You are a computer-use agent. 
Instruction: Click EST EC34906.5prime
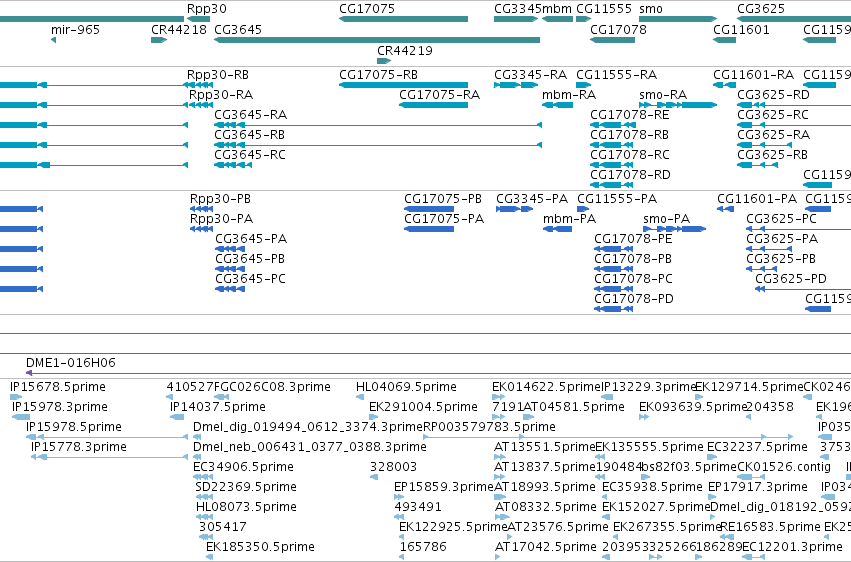[243, 468]
